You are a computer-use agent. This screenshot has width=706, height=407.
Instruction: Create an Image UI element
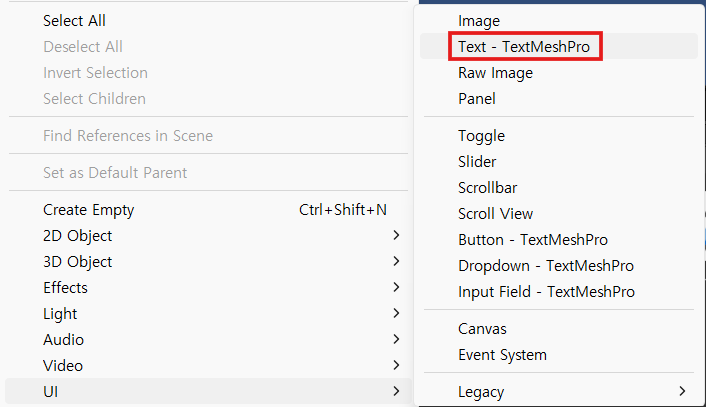(479, 21)
